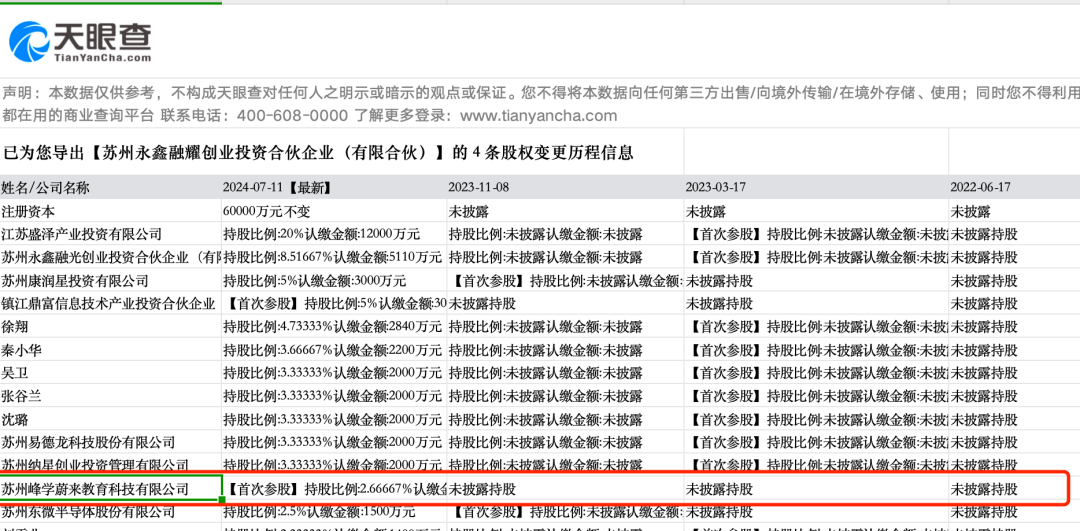This screenshot has height=531, width=1080.
Task: Select the cell 60000万元不变
Action: 334,211
